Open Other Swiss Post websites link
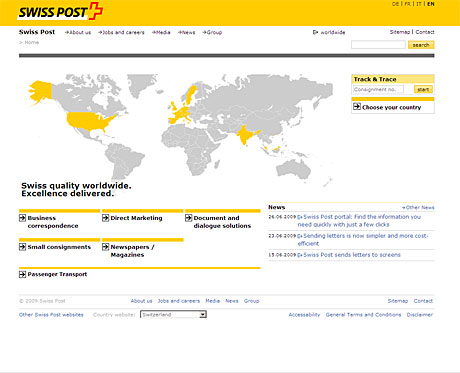Viewport: 460px width, 373px height. [51, 315]
